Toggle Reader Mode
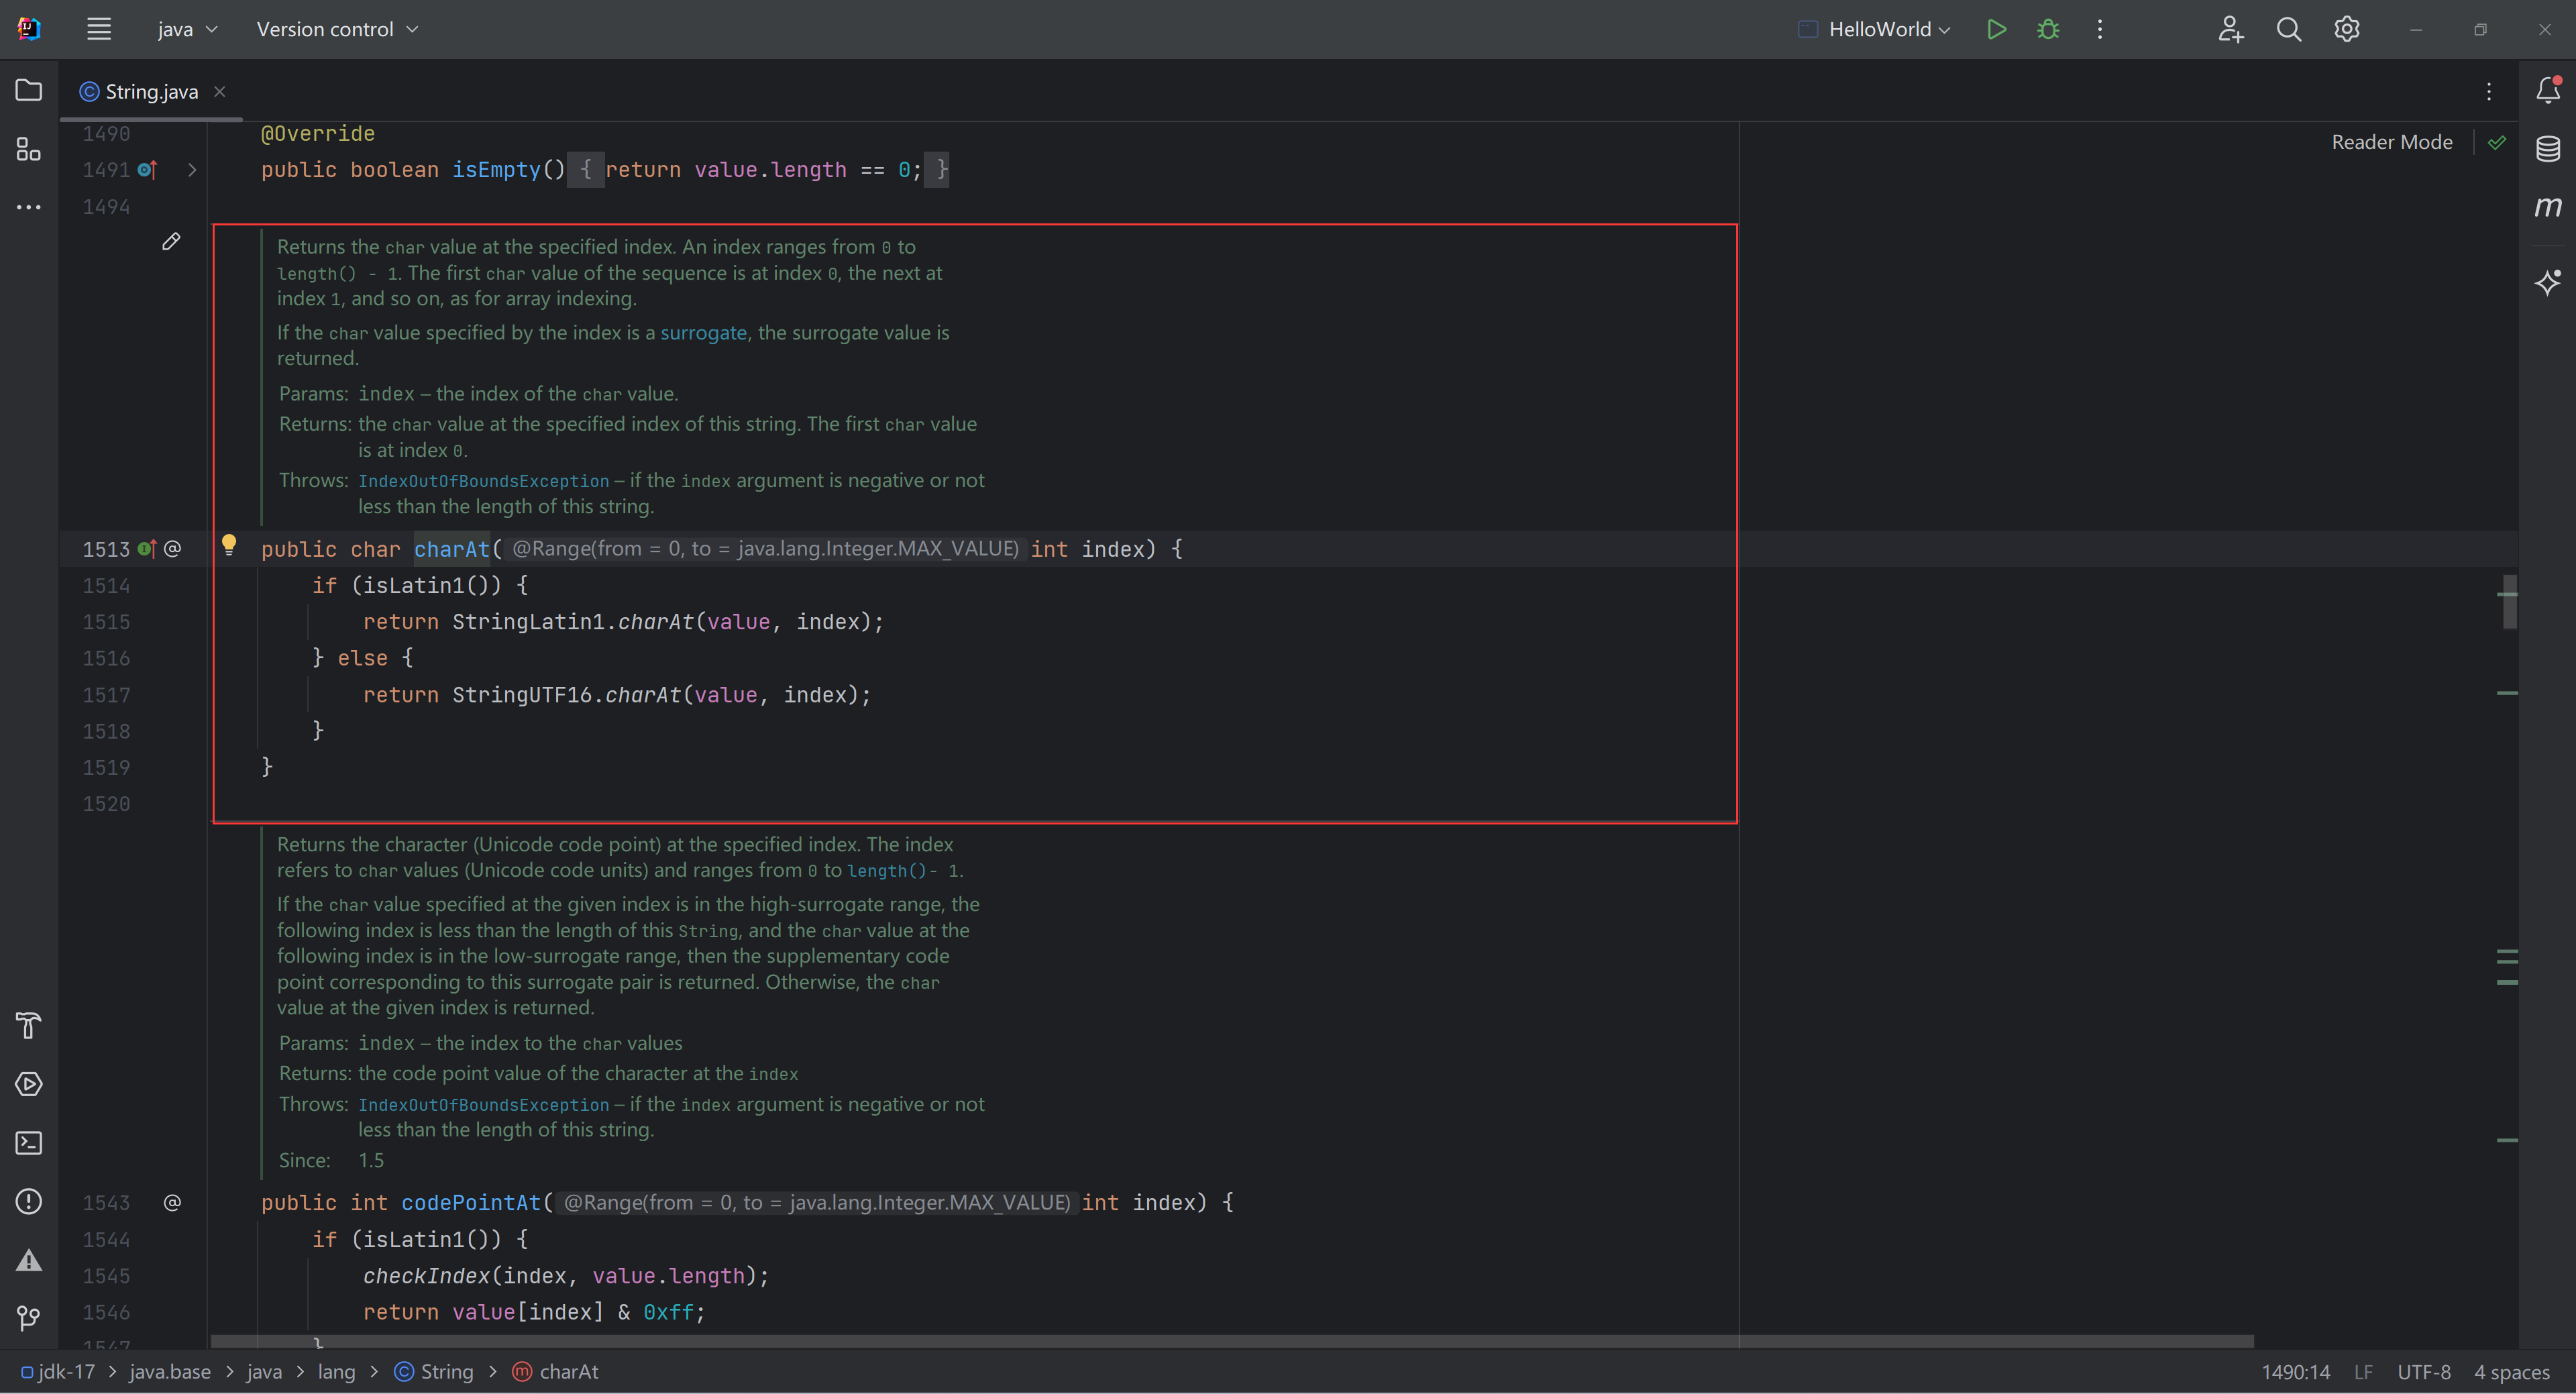This screenshot has width=2576, height=1394. [x=2392, y=142]
